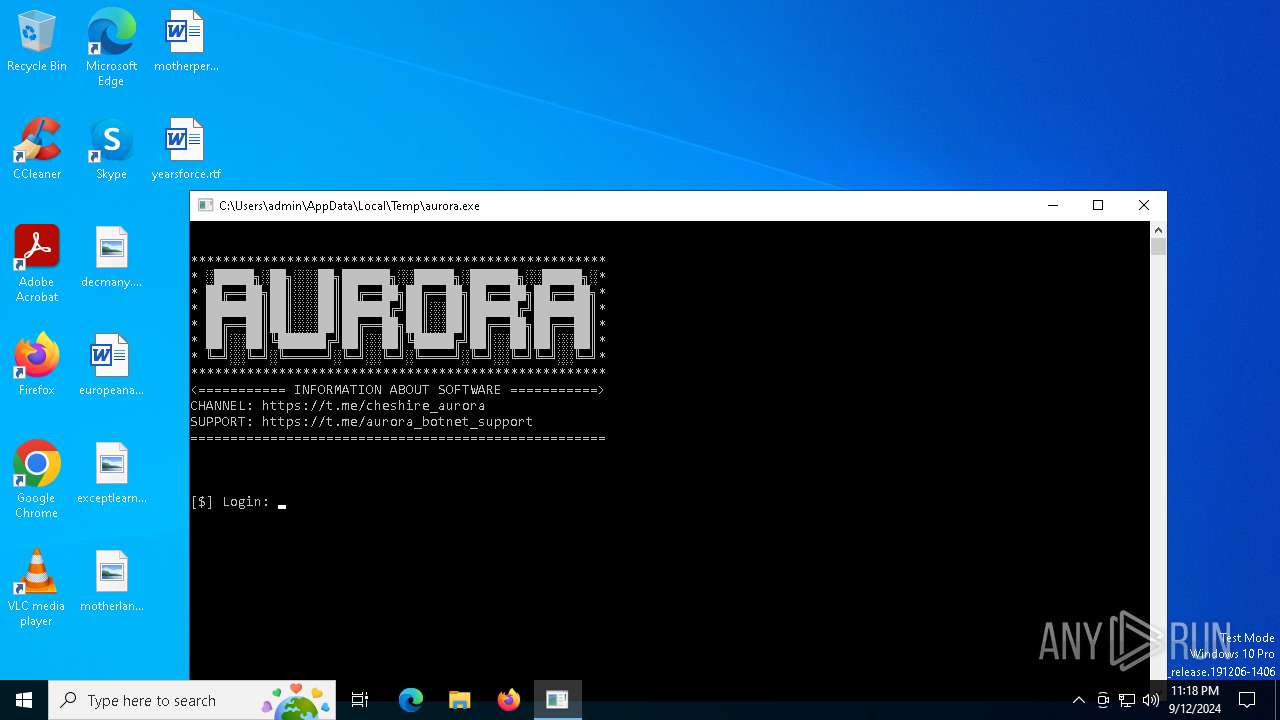
Task: Select yearsforce.rtf document on desktop
Action: [185, 150]
